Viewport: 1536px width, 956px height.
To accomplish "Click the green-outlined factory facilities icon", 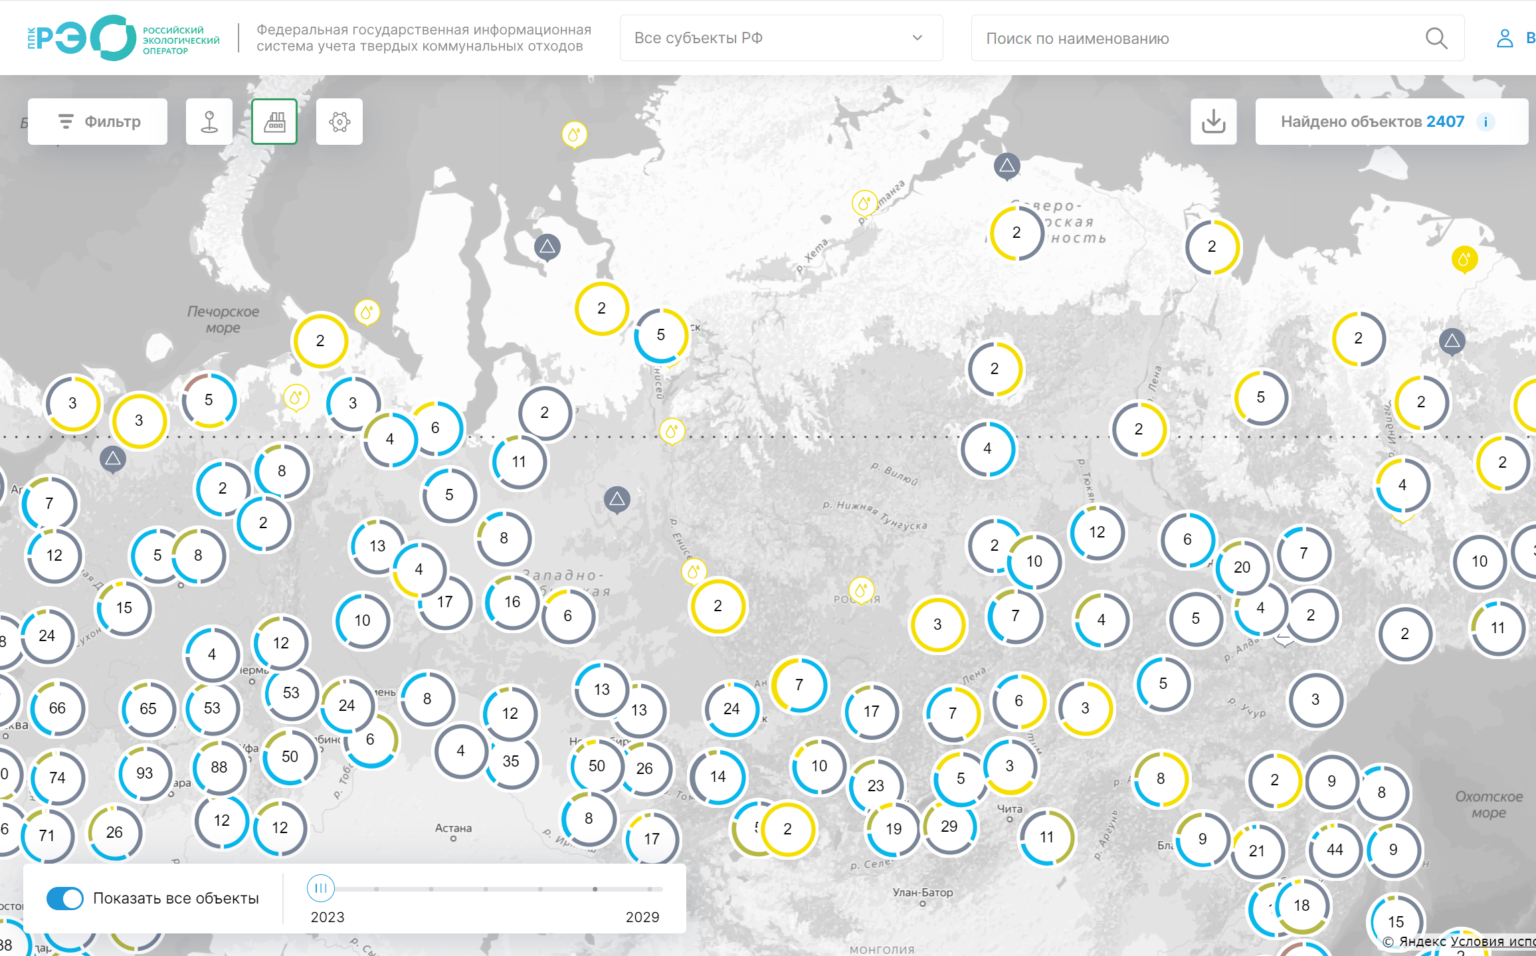I will tap(274, 122).
